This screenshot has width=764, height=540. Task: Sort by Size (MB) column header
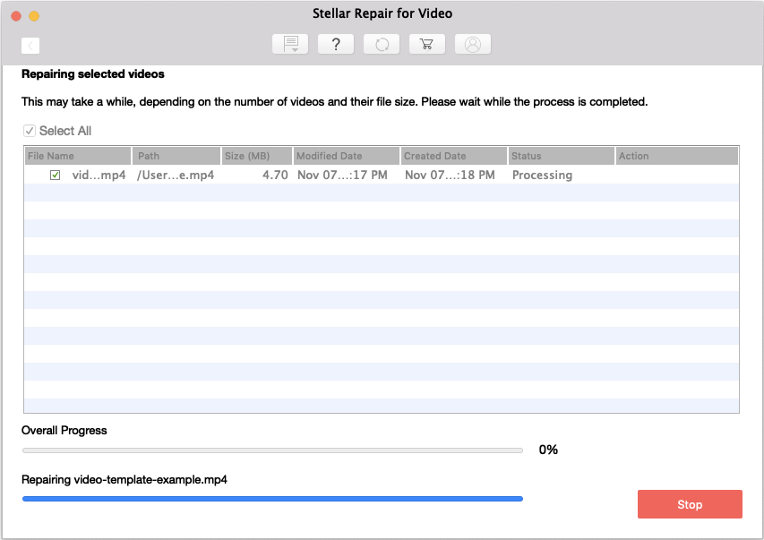click(257, 156)
